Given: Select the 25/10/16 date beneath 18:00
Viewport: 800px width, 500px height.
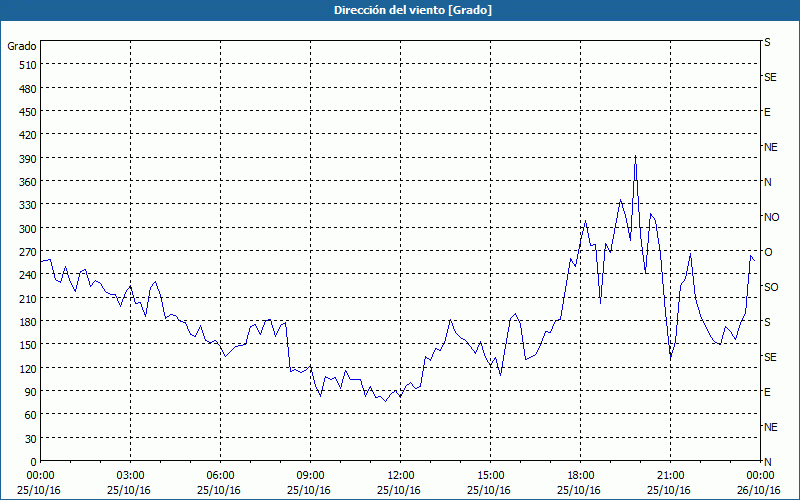Looking at the screenshot, I should pos(579,490).
